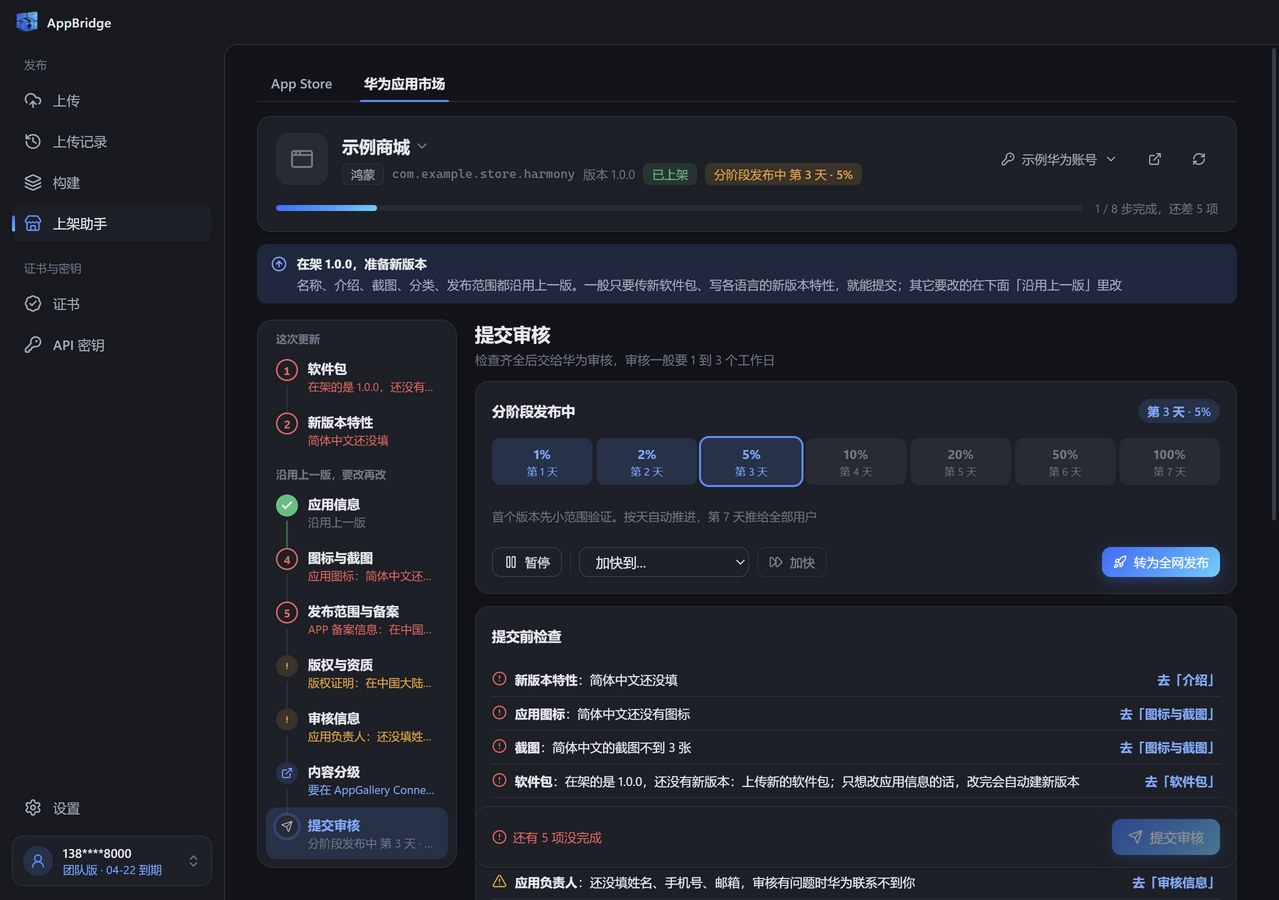Click error icon beside 还有 5 项没完成
This screenshot has height=900, width=1279.
tap(499, 837)
